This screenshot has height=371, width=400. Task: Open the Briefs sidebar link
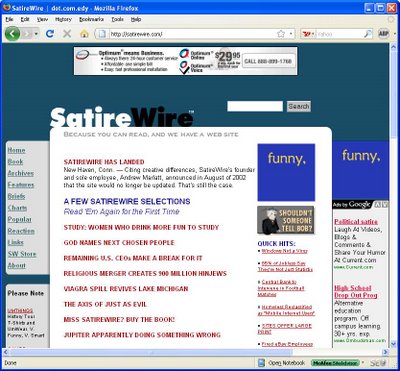click(x=16, y=196)
